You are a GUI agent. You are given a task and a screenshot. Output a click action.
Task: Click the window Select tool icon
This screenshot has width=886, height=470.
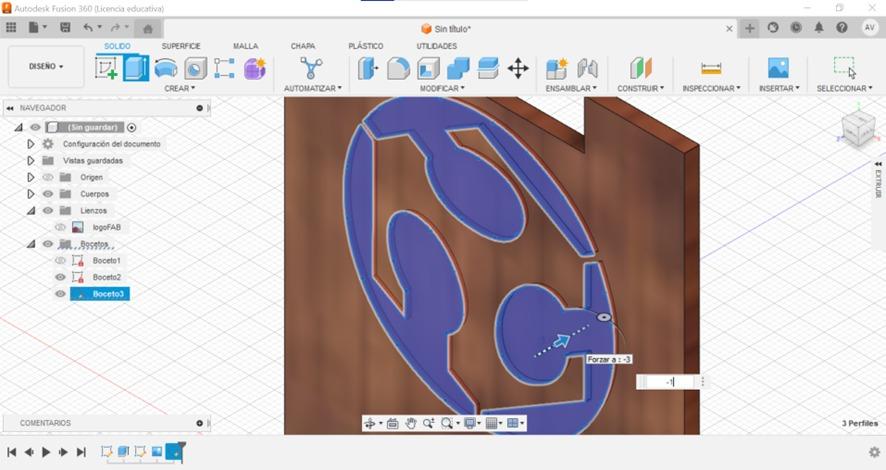(x=845, y=67)
